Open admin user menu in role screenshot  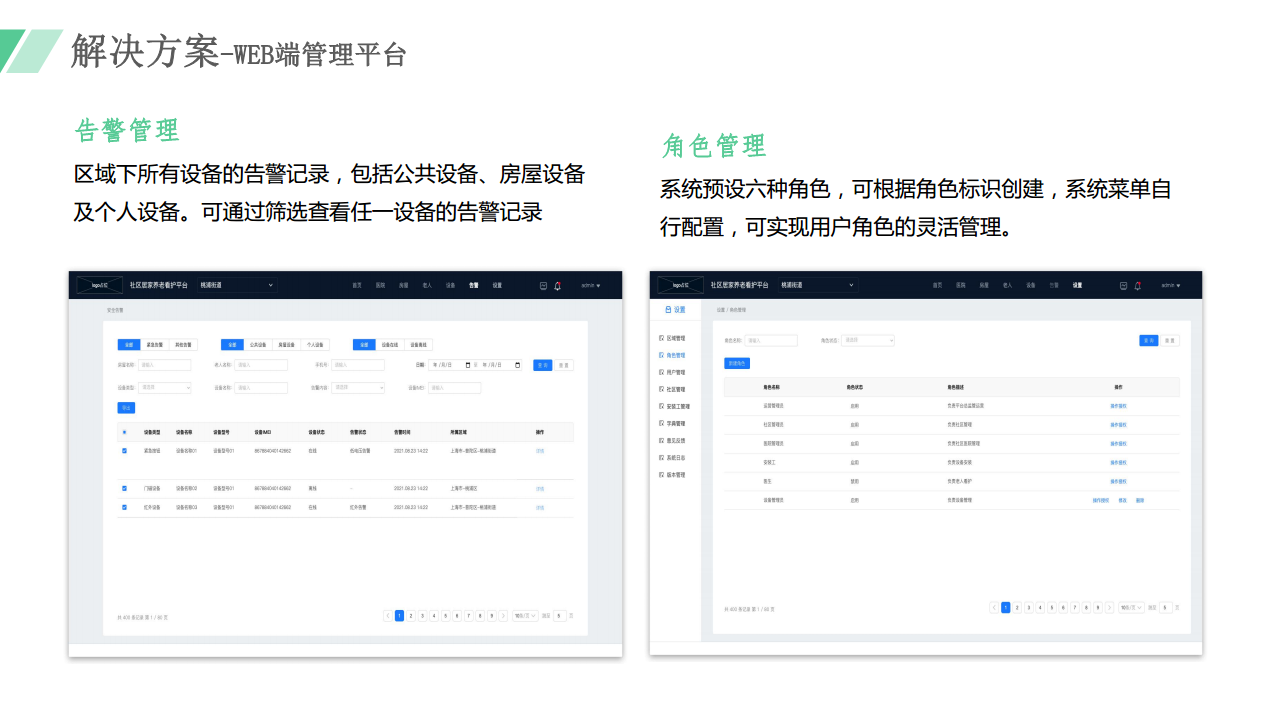(x=1171, y=285)
